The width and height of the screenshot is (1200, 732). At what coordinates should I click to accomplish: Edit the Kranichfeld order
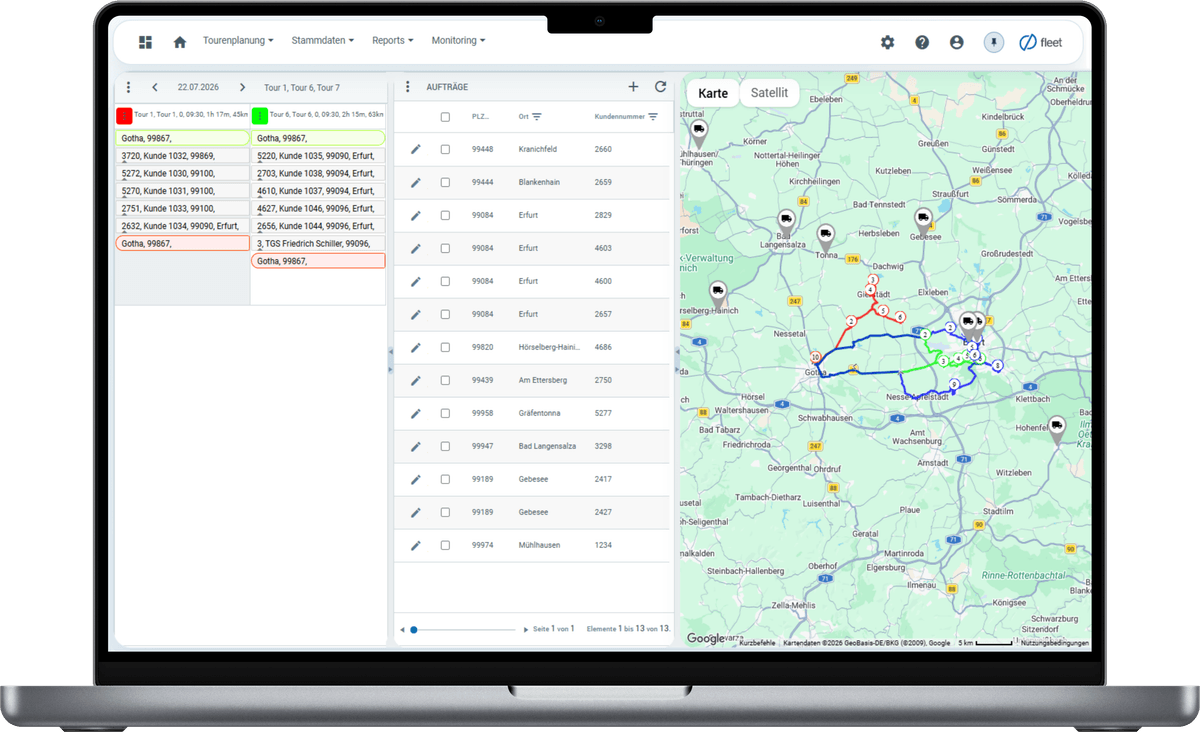416,149
